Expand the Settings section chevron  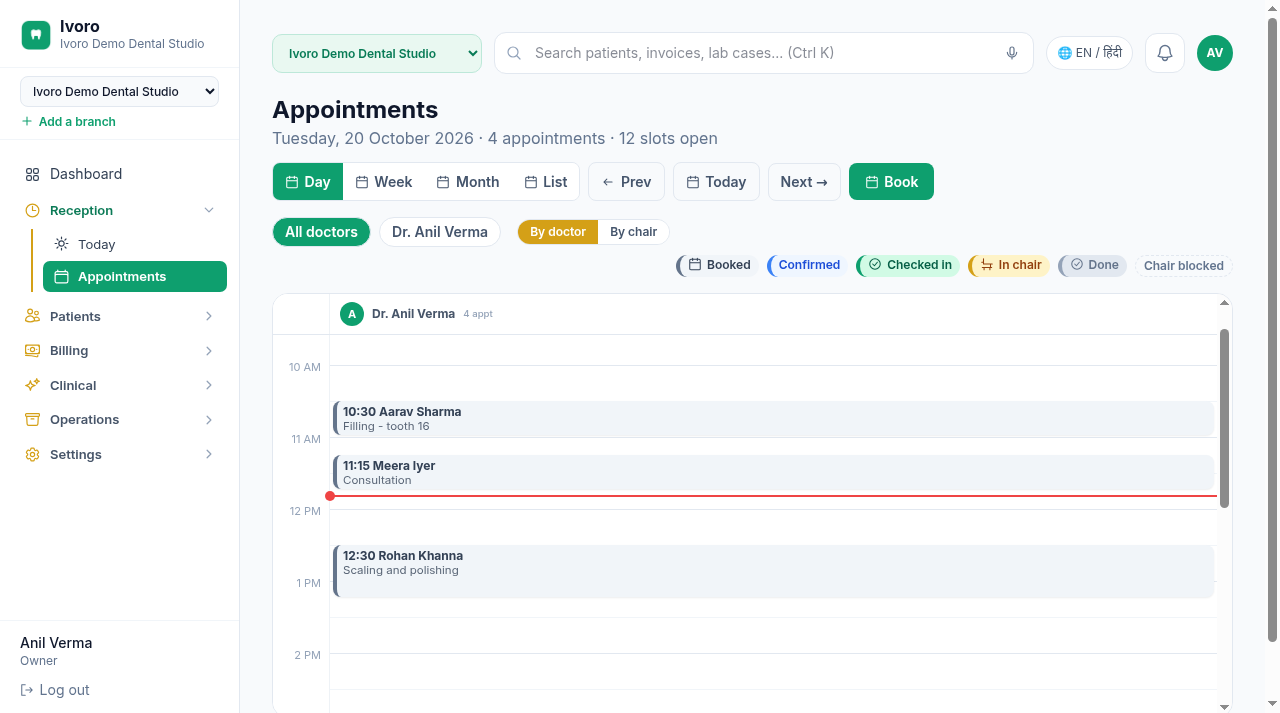209,454
